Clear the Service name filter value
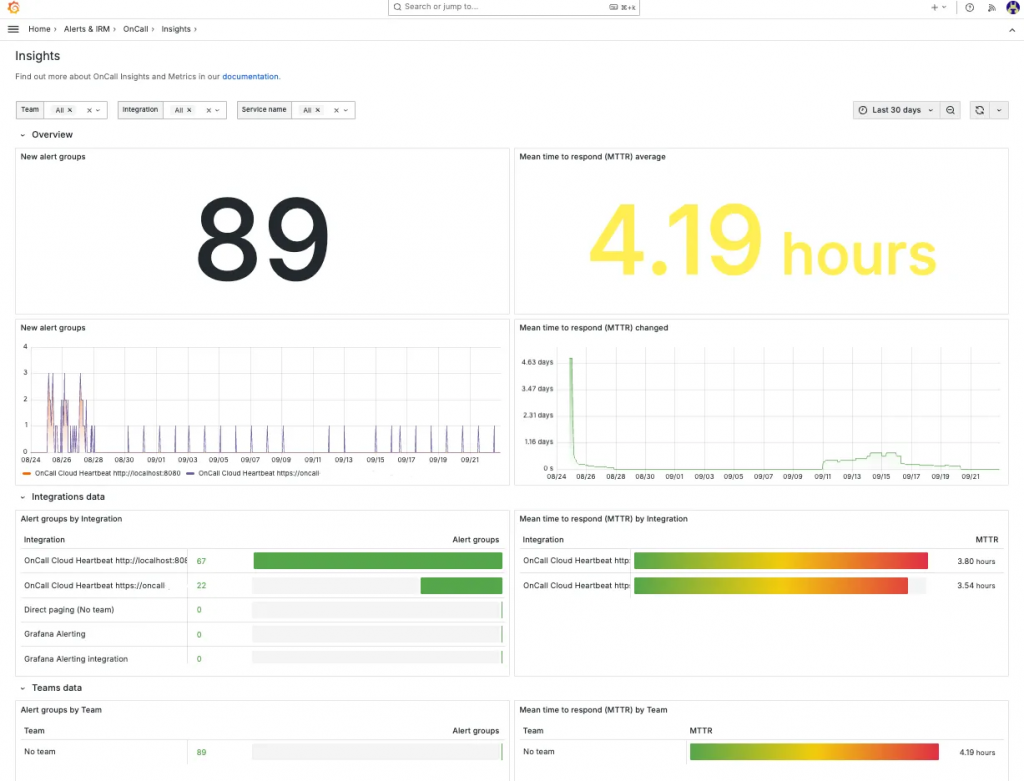1024x781 pixels. click(x=336, y=110)
